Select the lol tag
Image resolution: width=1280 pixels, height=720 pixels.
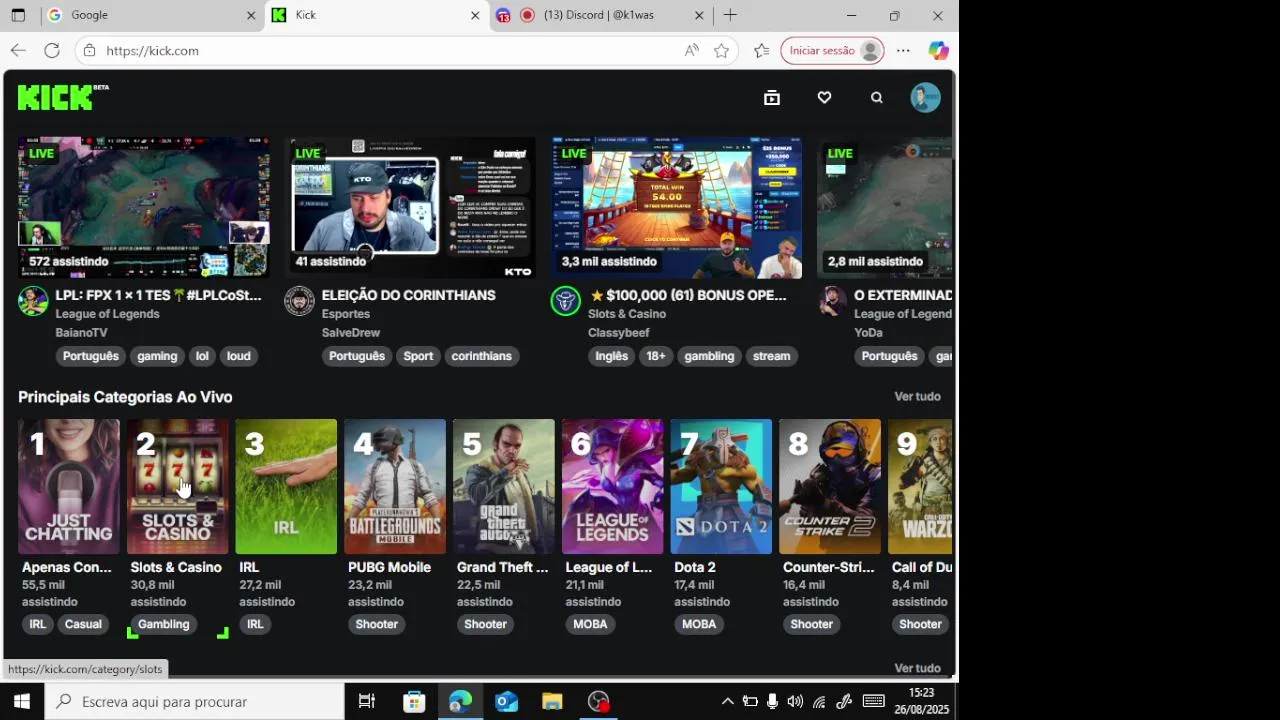[x=202, y=356]
